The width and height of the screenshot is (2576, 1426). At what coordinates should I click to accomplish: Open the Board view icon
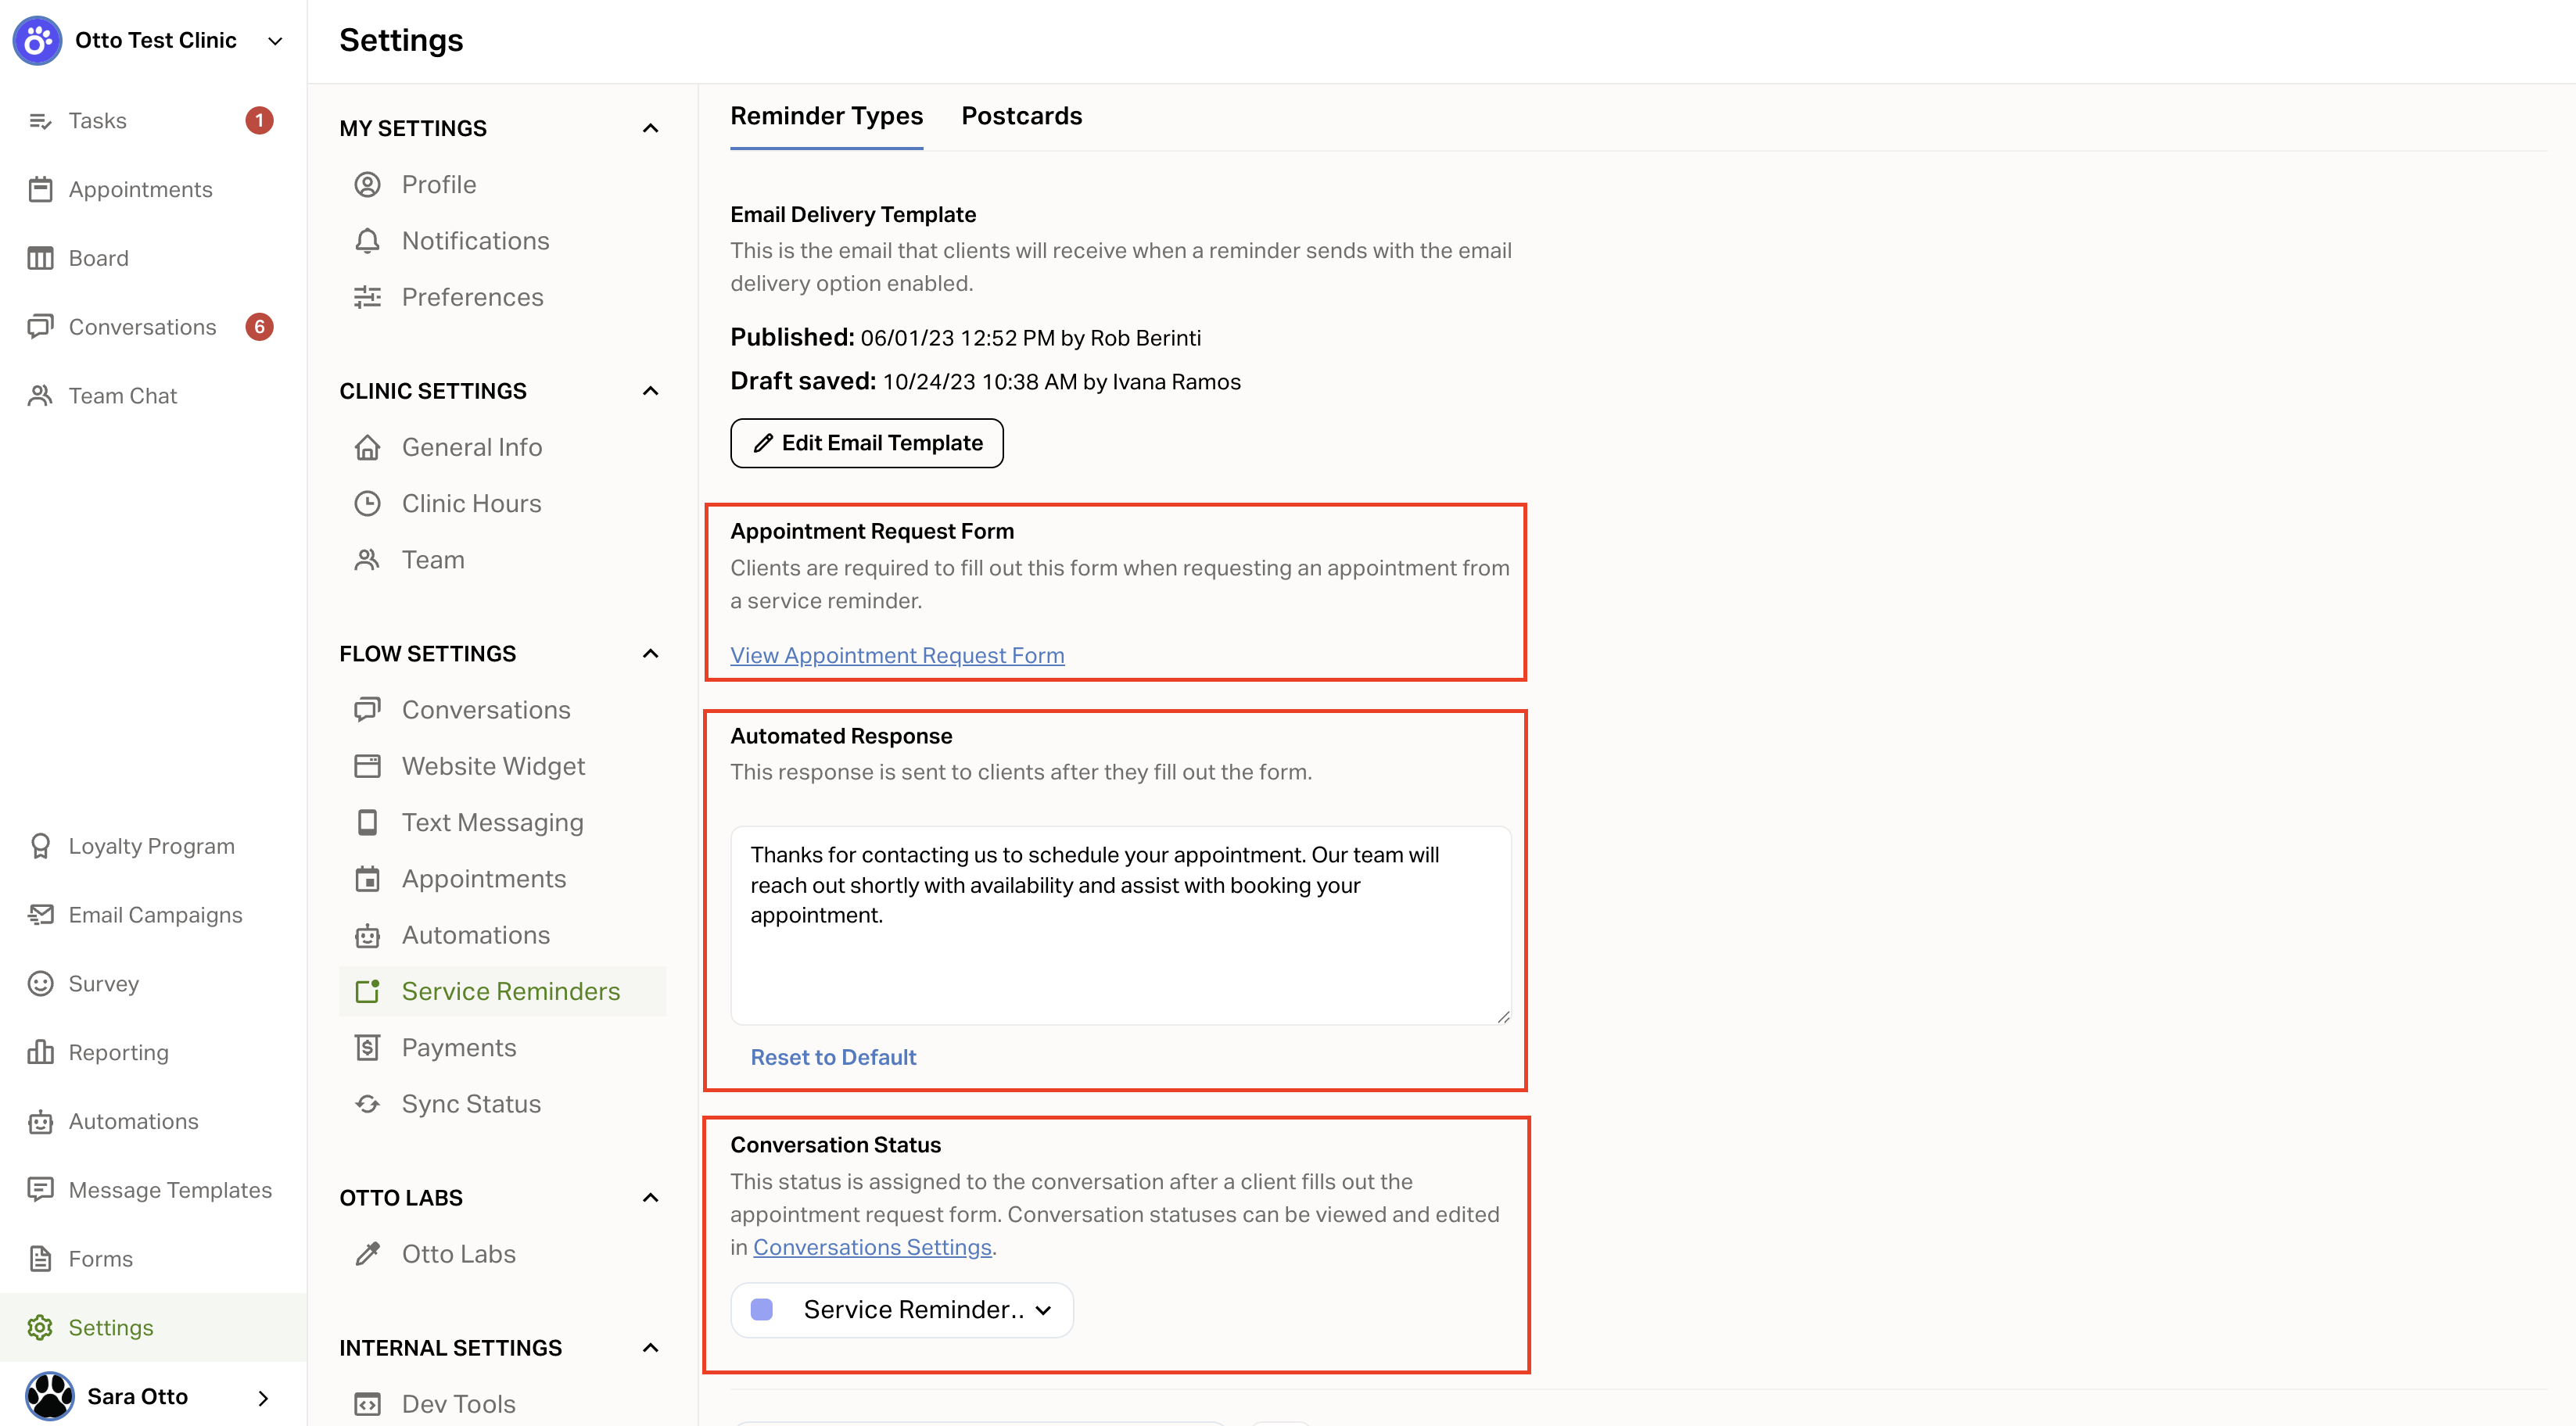coord(40,258)
